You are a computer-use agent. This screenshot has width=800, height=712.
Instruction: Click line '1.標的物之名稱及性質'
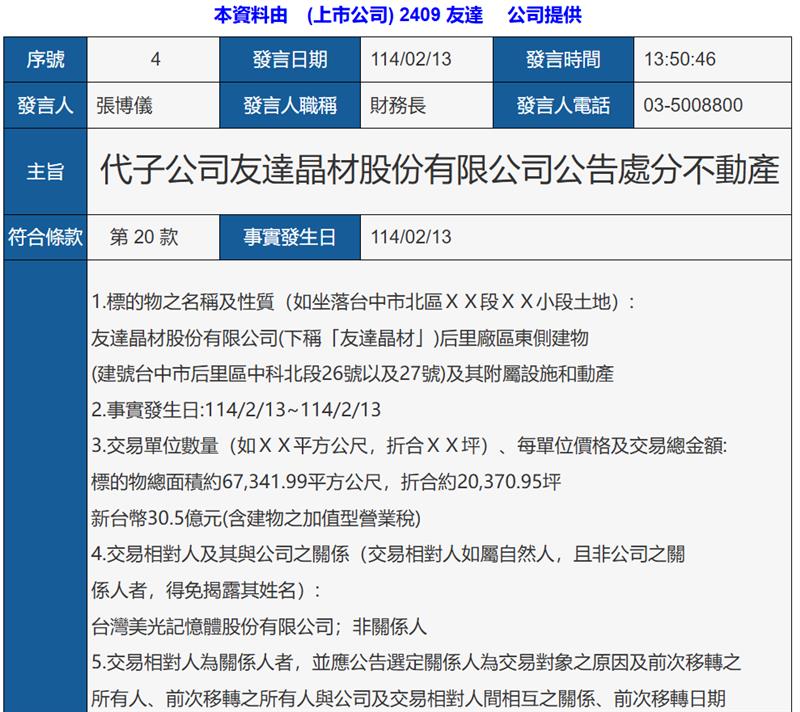coord(363,302)
